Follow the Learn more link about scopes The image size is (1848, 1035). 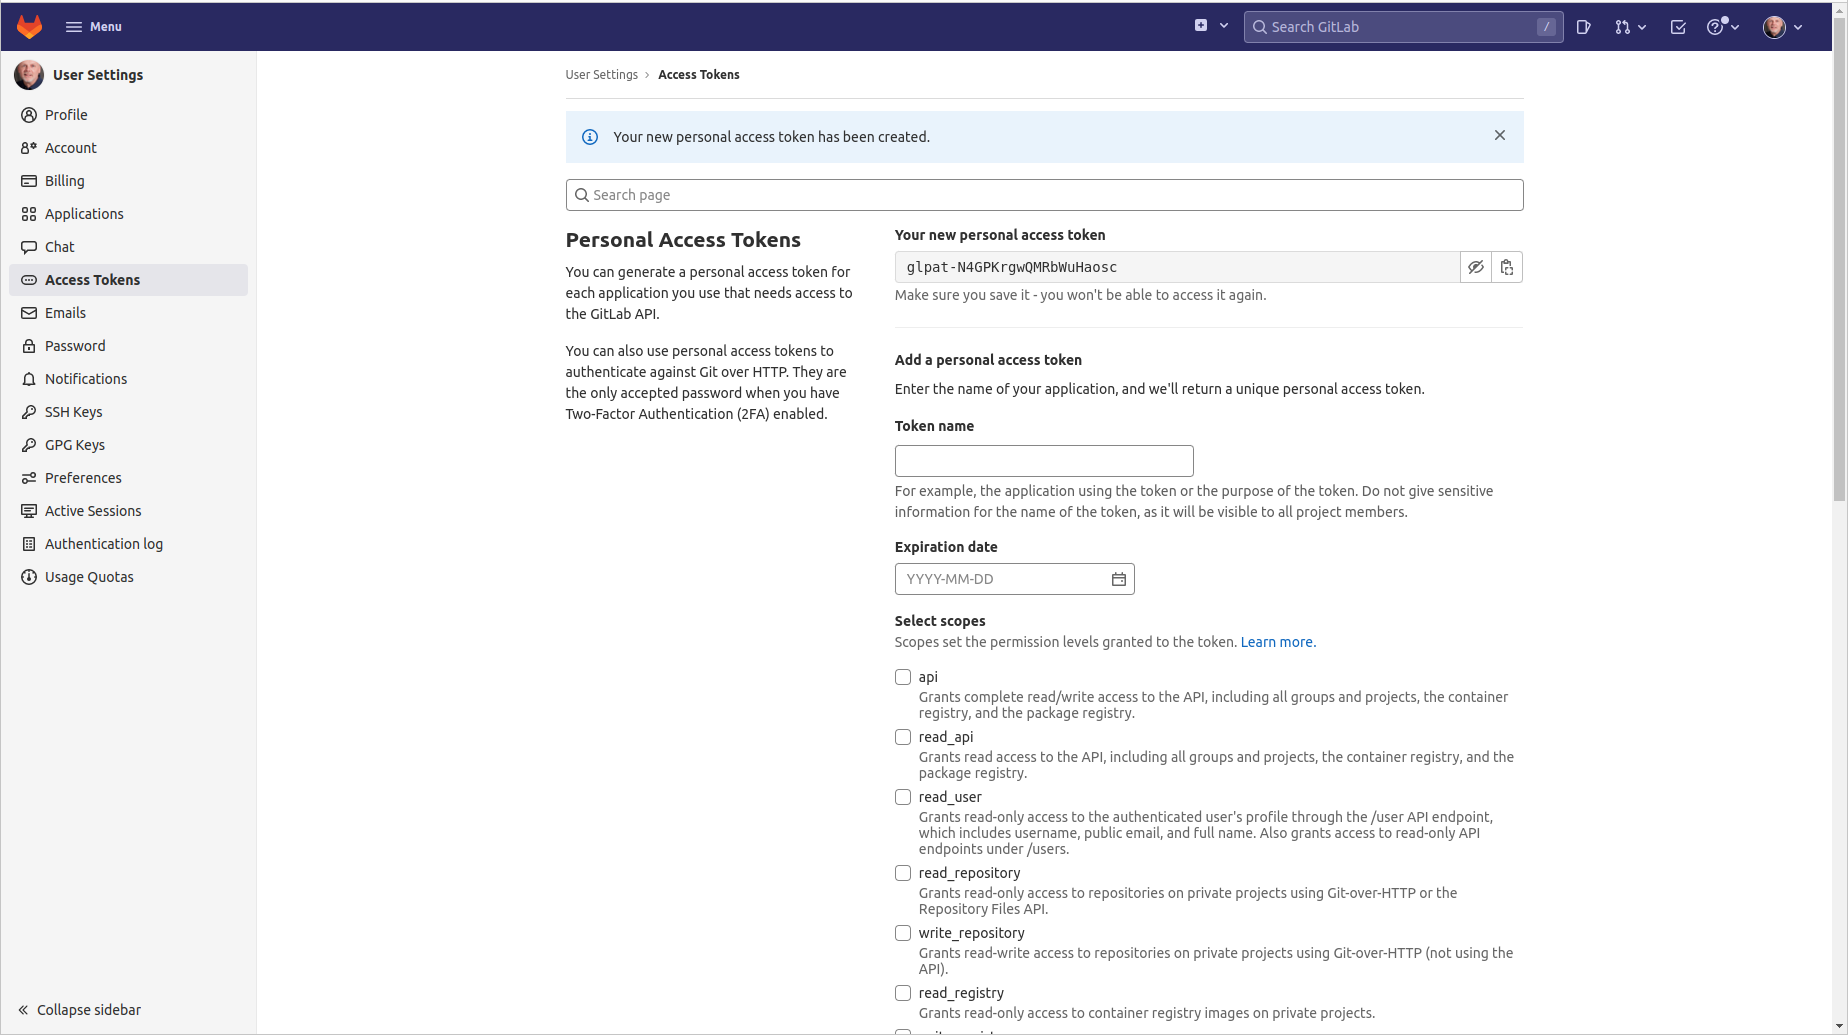pyautogui.click(x=1277, y=642)
